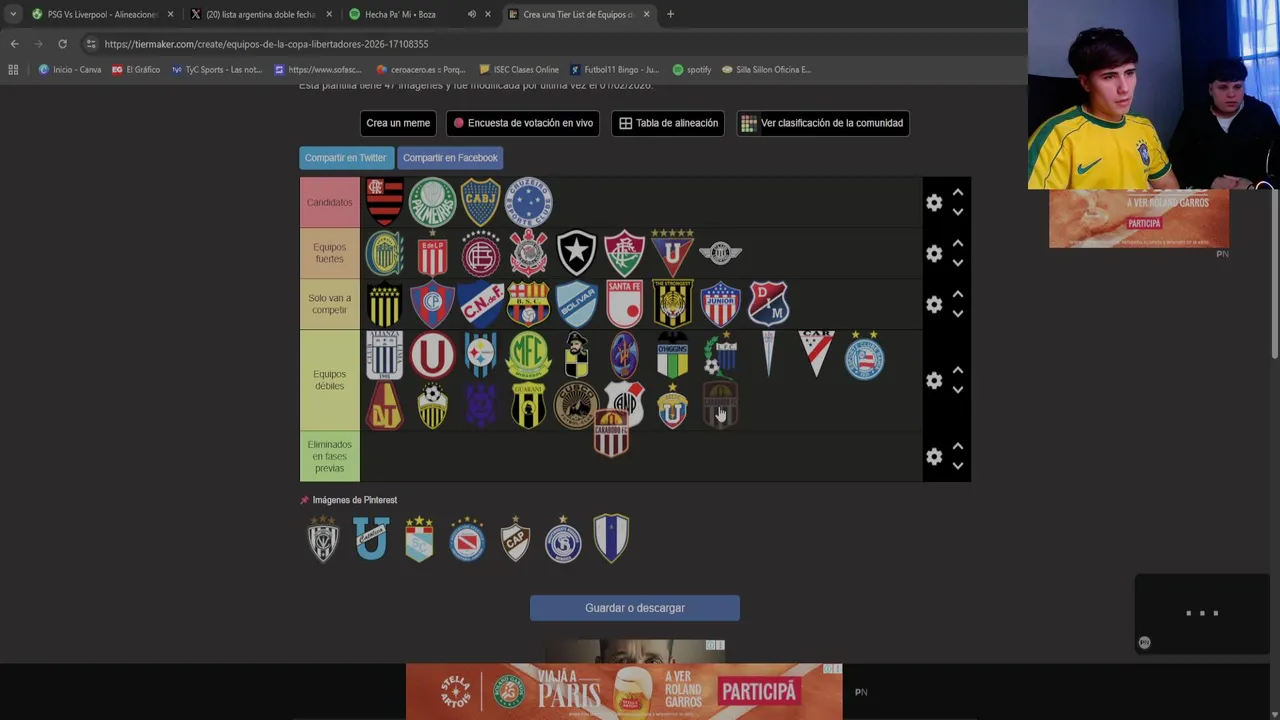This screenshot has height=720, width=1280.
Task: Choose the Fluminense crest
Action: click(624, 253)
